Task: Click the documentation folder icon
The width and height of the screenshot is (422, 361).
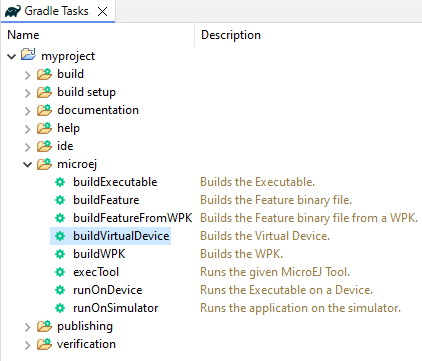Action: [44, 110]
